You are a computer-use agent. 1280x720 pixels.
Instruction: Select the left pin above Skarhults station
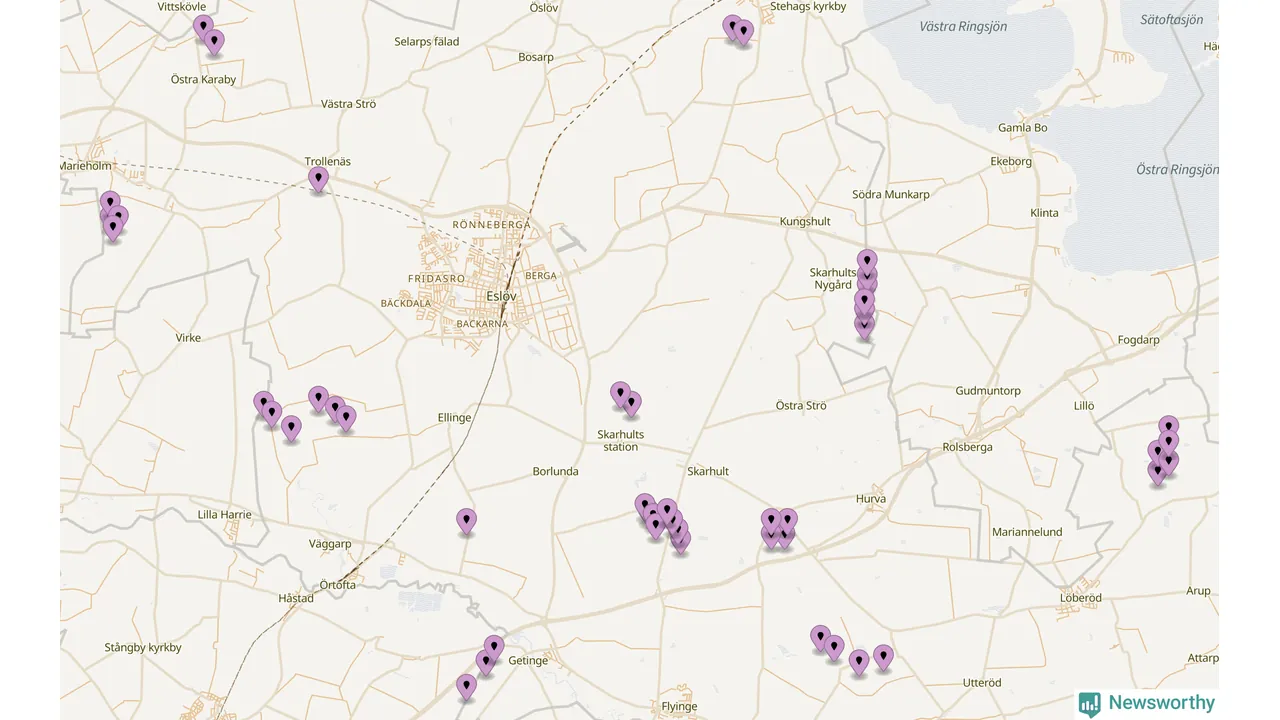[620, 394]
